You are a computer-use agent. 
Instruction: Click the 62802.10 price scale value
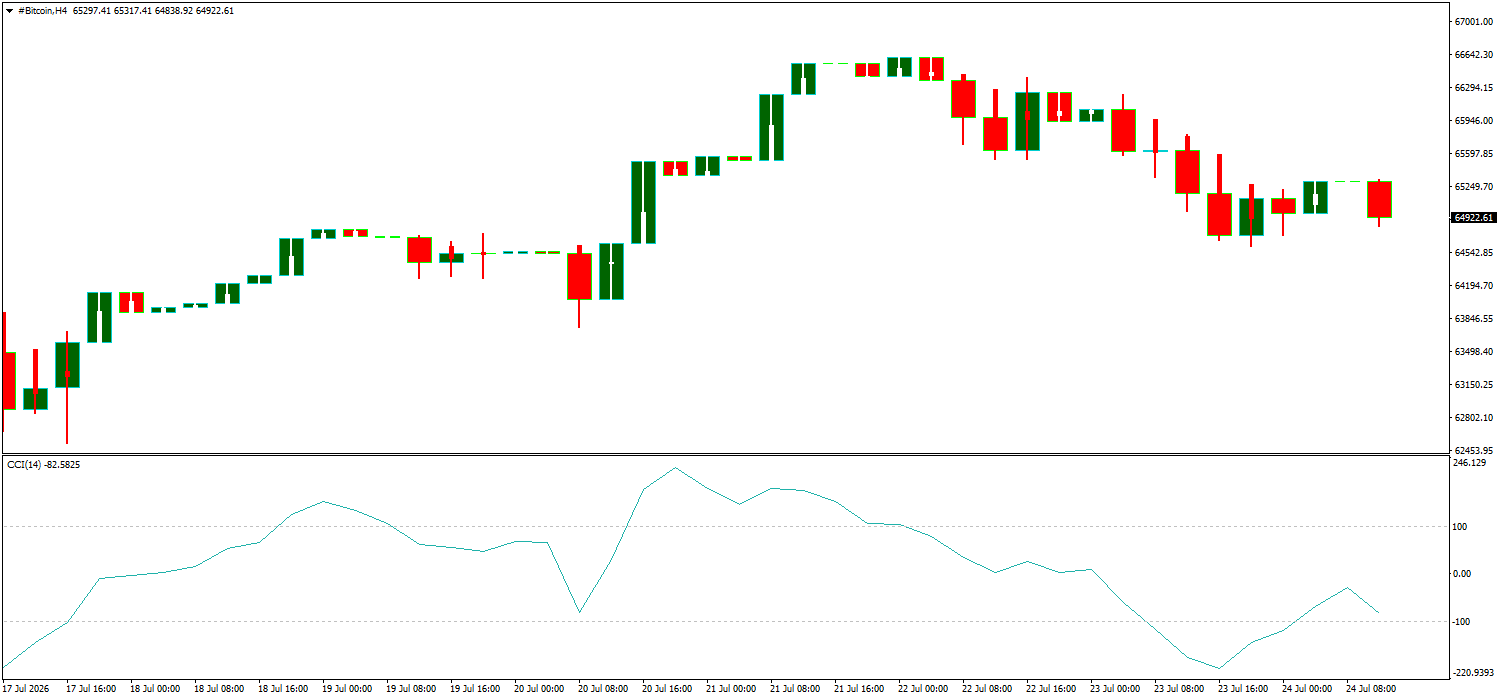(x=1473, y=418)
